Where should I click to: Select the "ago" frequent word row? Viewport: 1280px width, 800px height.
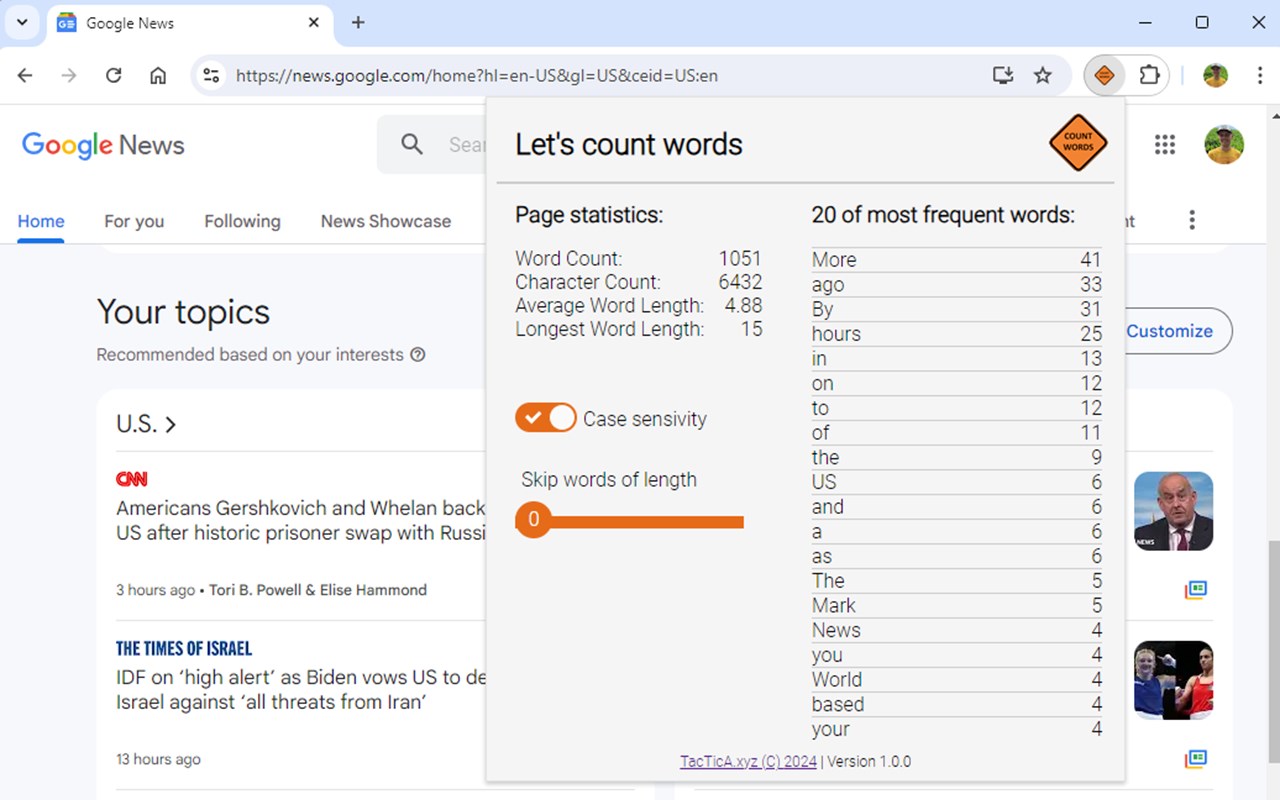pyautogui.click(x=957, y=285)
